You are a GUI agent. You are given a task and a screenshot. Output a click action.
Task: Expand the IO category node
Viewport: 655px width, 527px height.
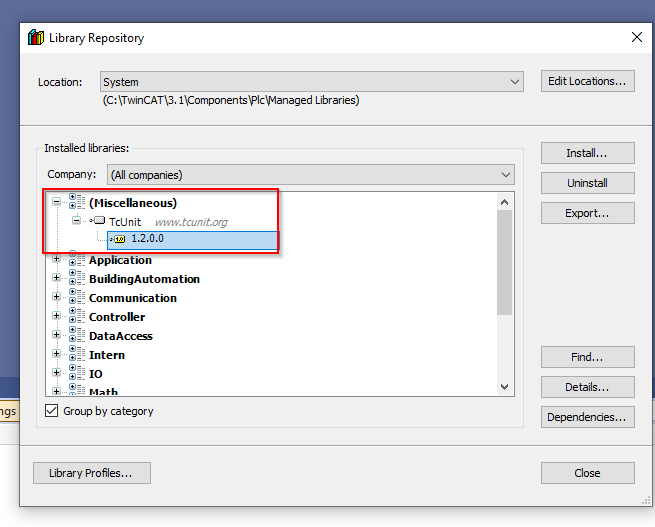pyautogui.click(x=56, y=372)
